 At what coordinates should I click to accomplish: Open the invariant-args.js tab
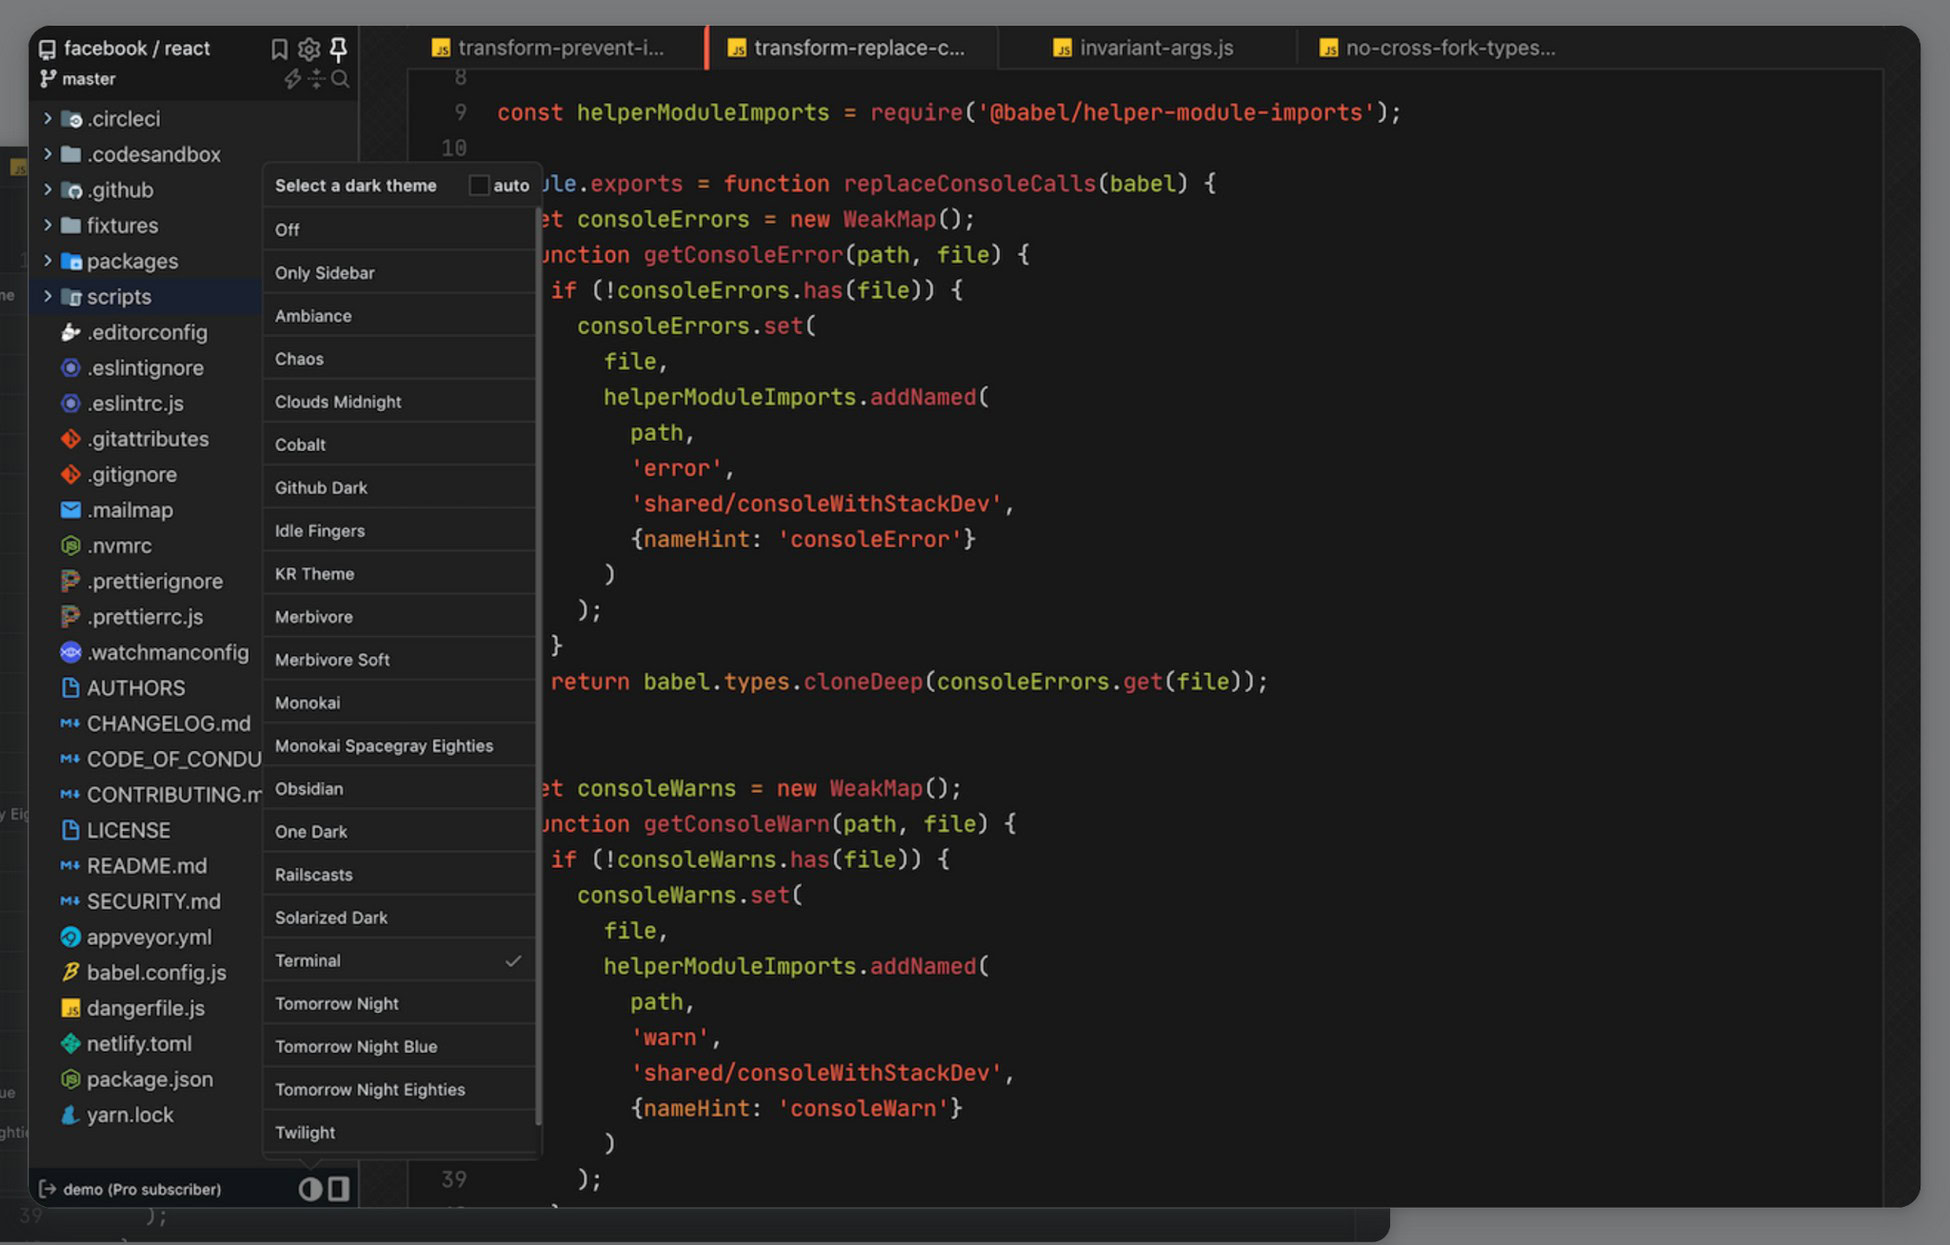point(1146,47)
